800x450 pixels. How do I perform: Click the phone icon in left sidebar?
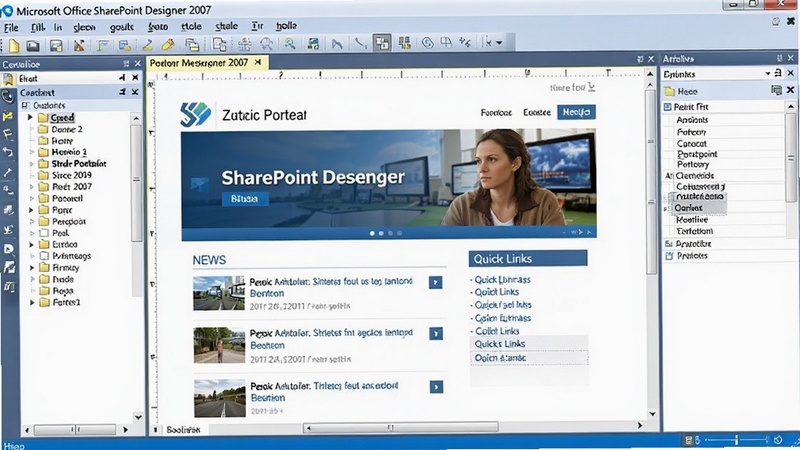[8, 97]
